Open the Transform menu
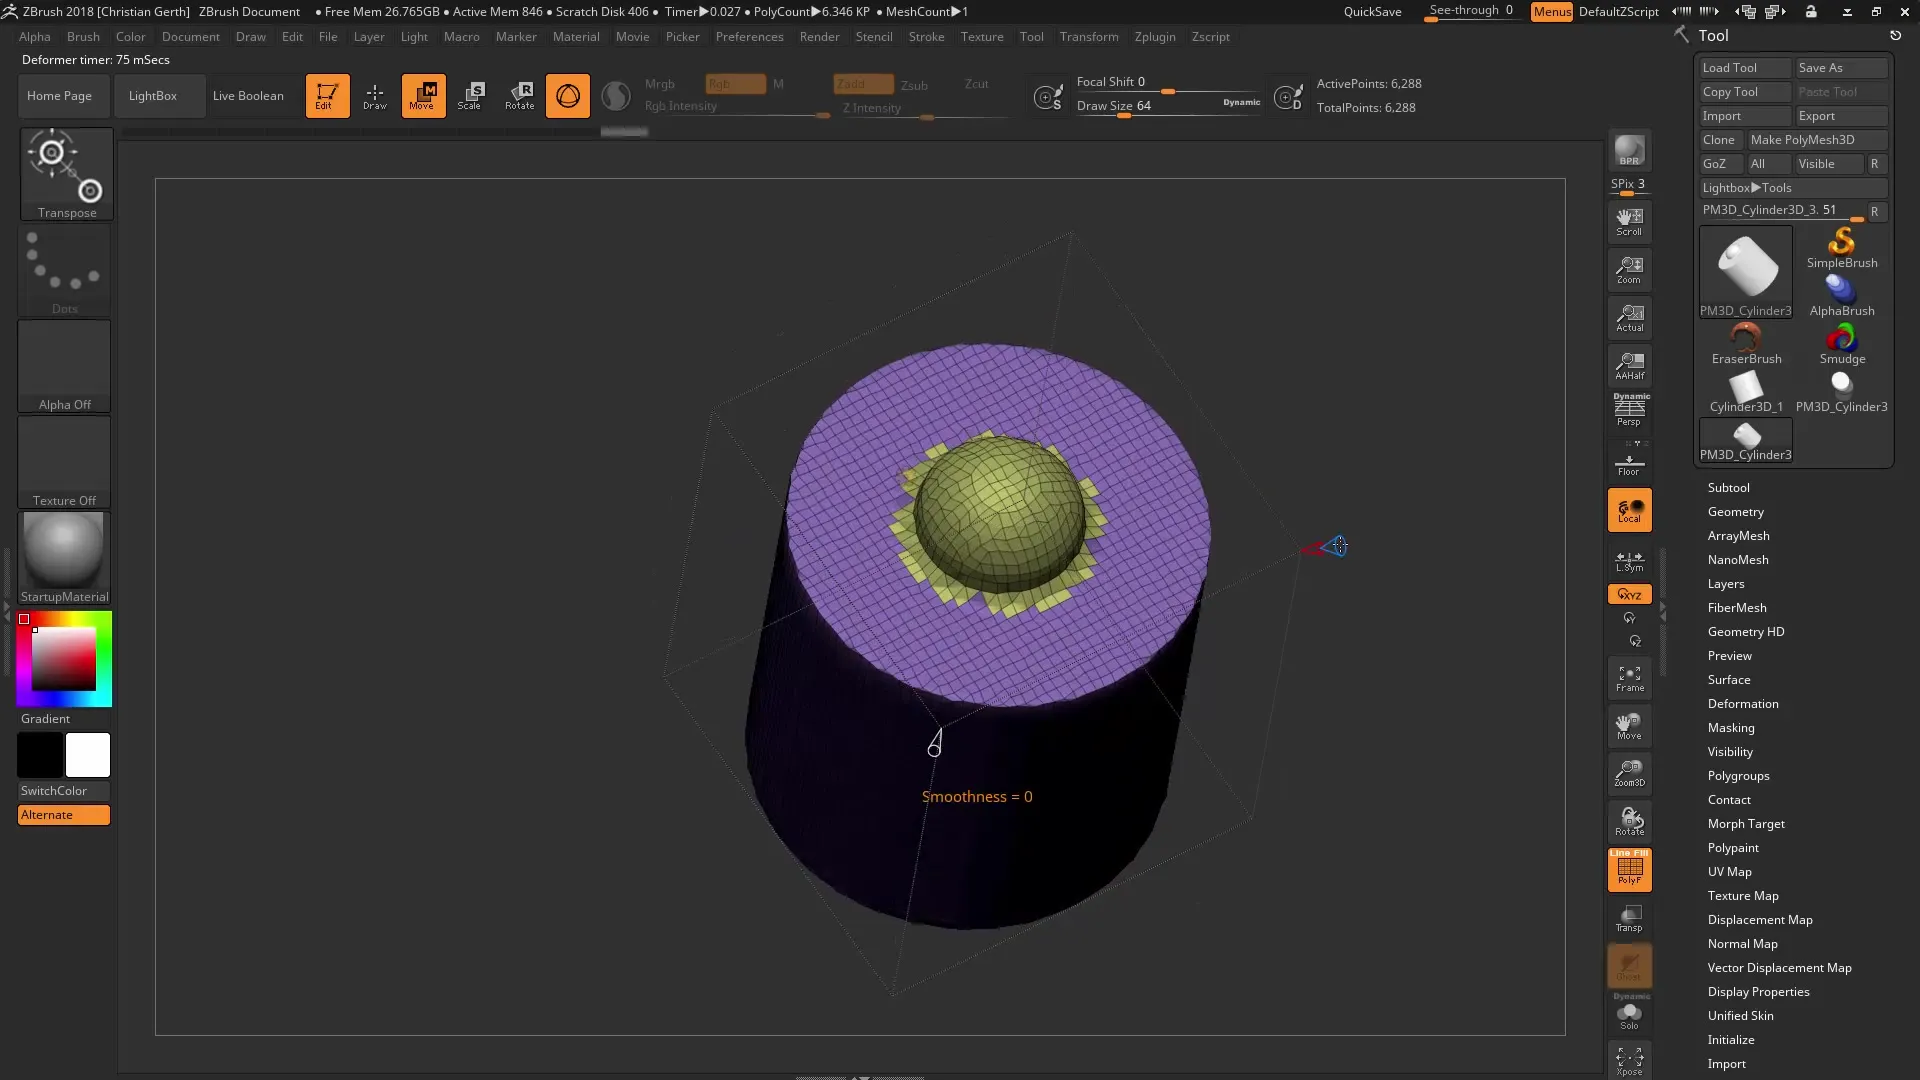Screen dimensions: 1920x1080 point(1089,37)
